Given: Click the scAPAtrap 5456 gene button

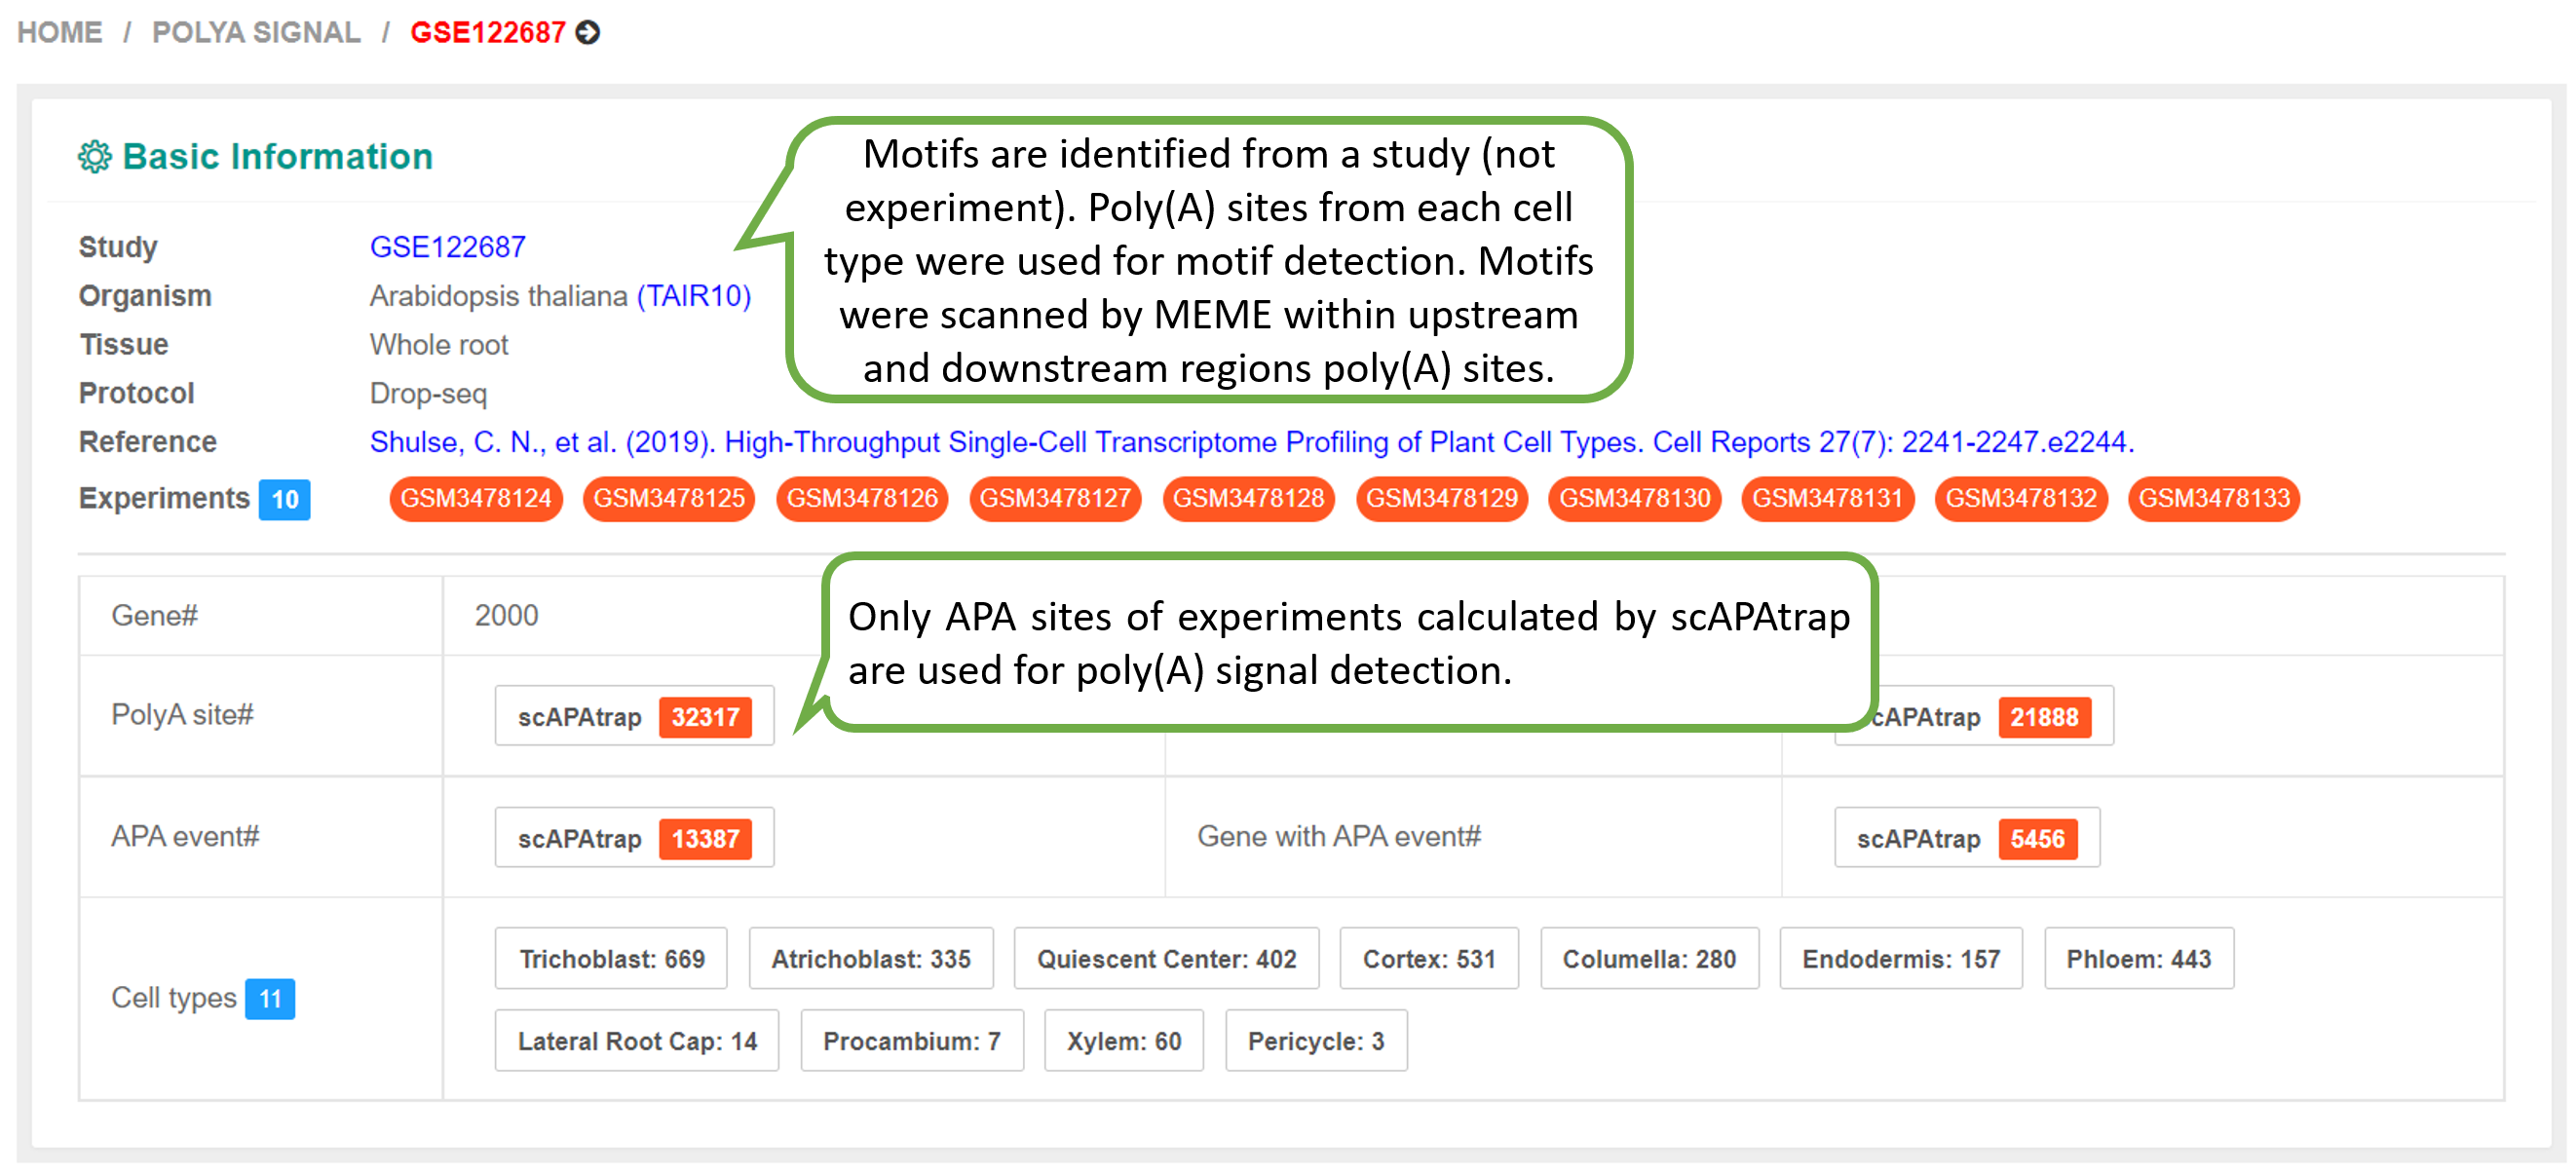Looking at the screenshot, I should pyautogui.click(x=1967, y=839).
